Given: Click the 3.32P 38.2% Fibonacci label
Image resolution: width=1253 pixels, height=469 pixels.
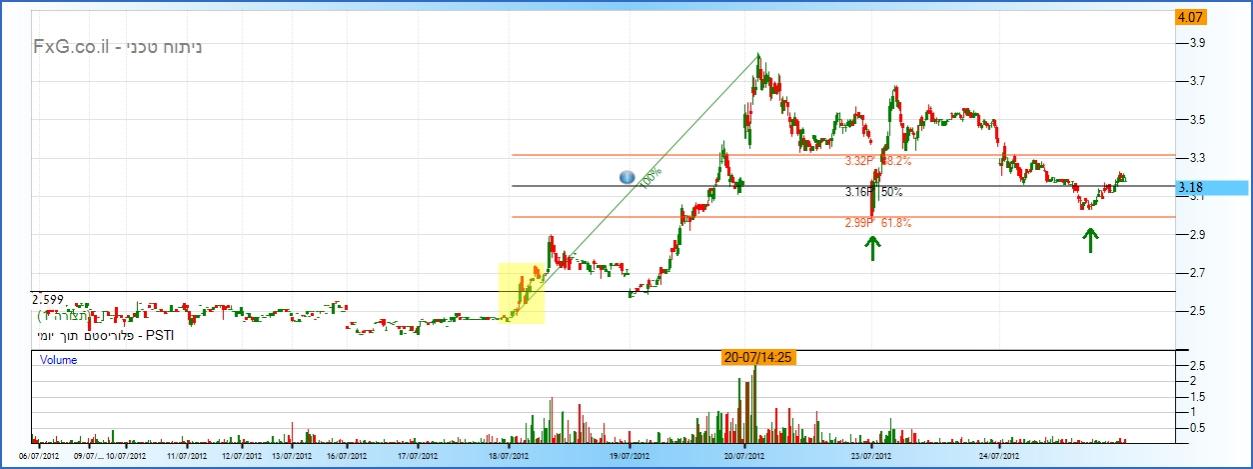Looking at the screenshot, I should tap(877, 161).
